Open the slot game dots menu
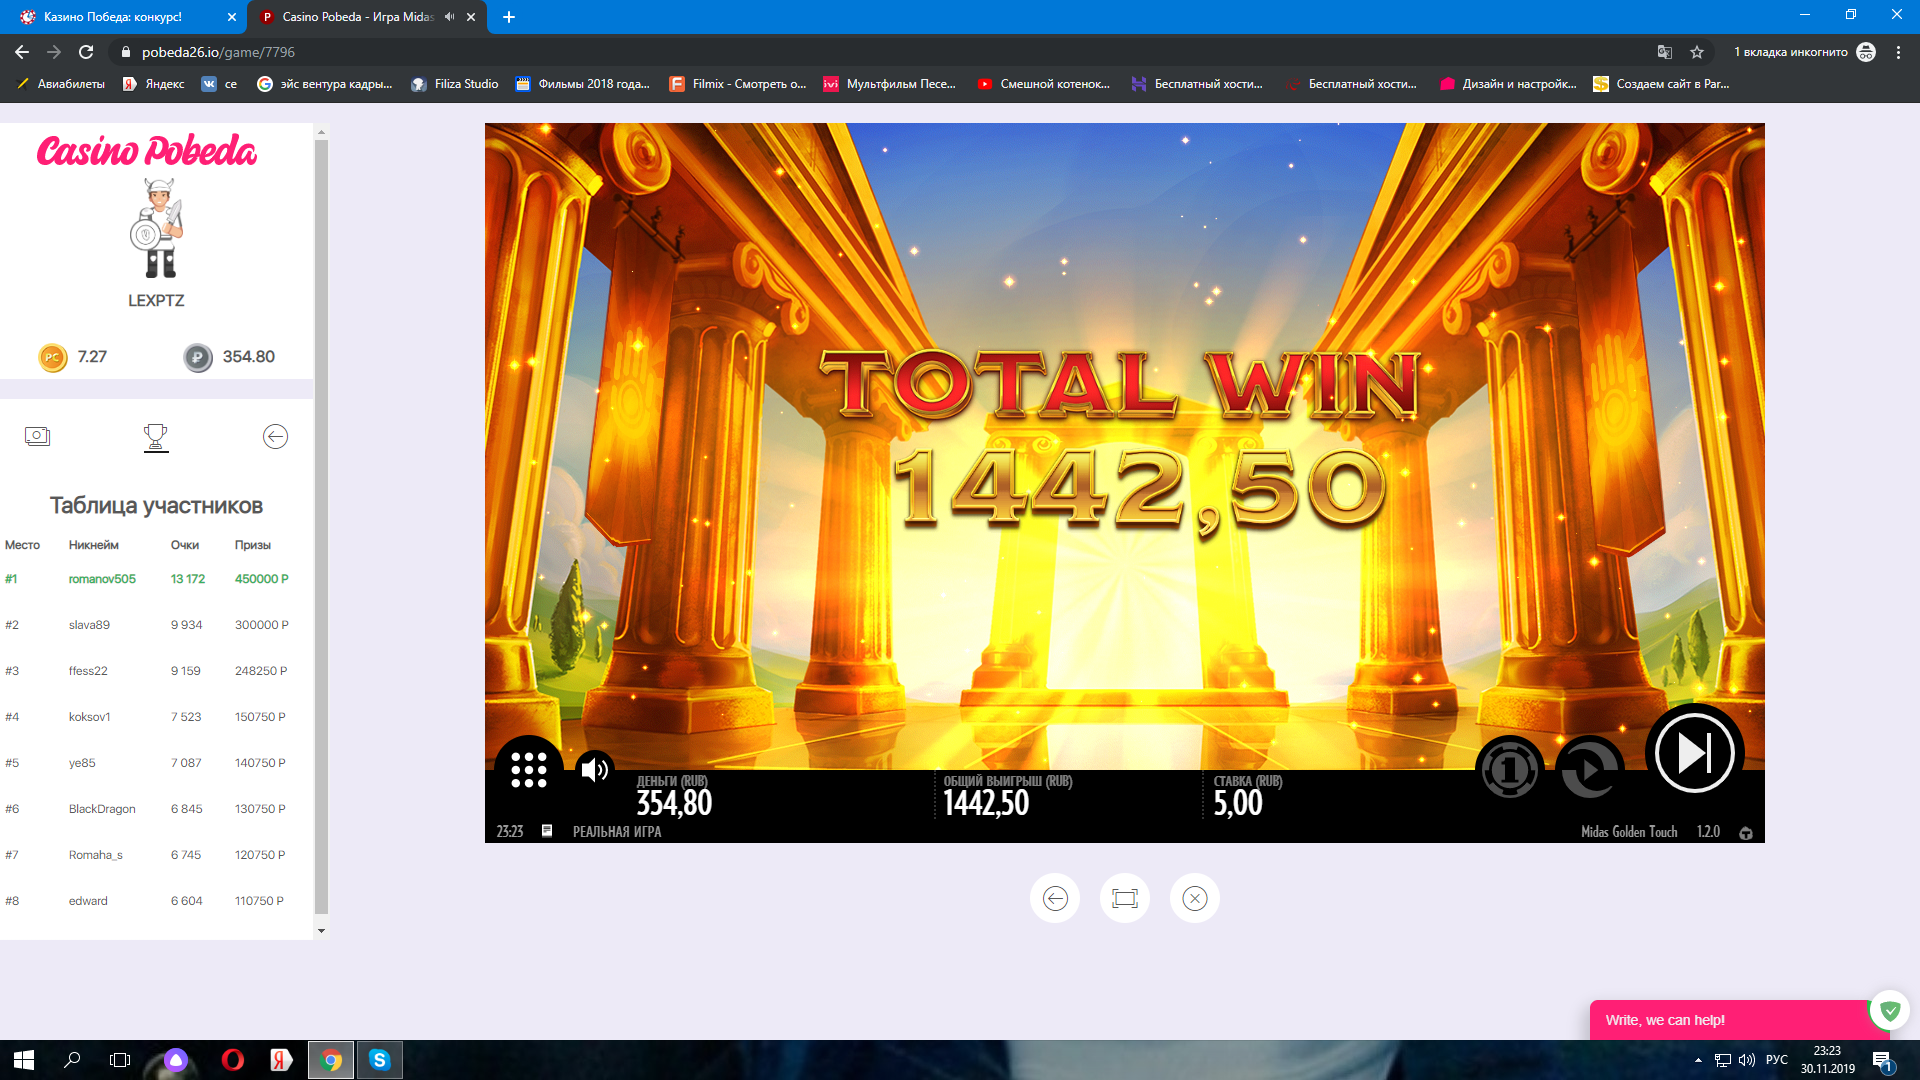The height and width of the screenshot is (1080, 1920). coord(528,770)
